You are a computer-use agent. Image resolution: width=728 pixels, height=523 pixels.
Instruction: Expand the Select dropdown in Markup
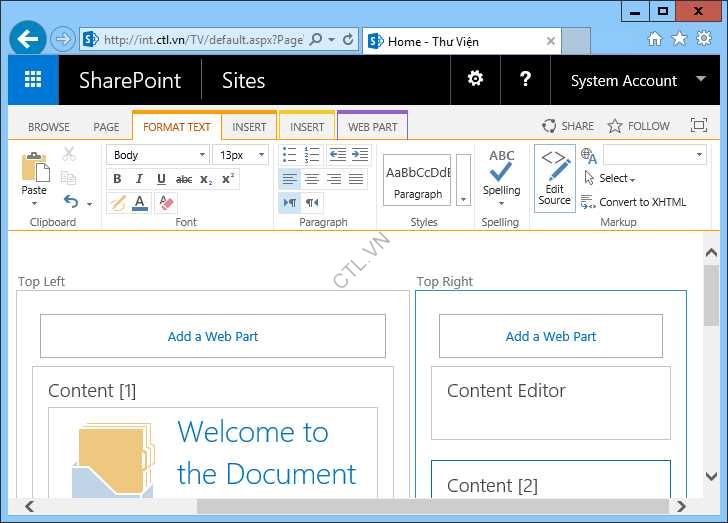(x=616, y=179)
